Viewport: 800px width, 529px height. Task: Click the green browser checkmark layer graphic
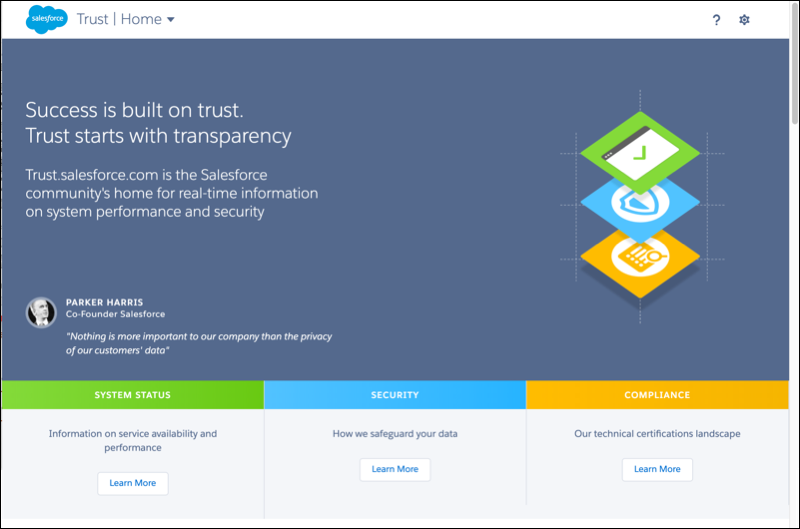click(640, 152)
